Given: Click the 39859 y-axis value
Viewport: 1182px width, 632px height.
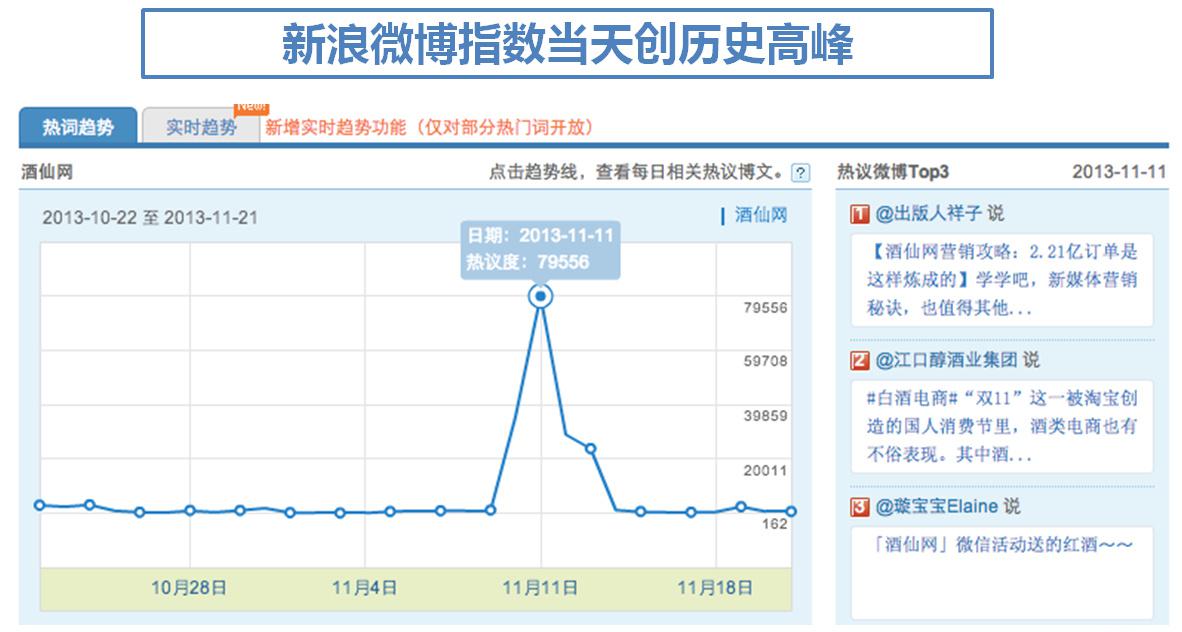Looking at the screenshot, I should [765, 416].
